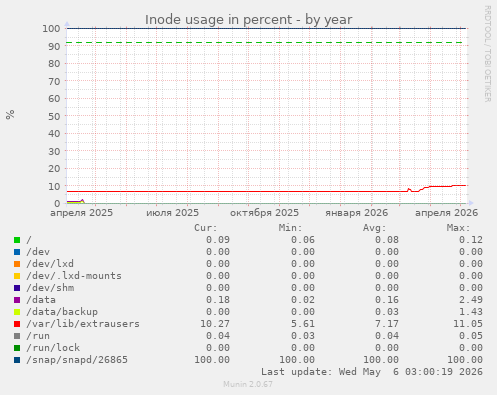Click the y-axis tick label 90
Screen dimensions: 497x395
[54, 46]
